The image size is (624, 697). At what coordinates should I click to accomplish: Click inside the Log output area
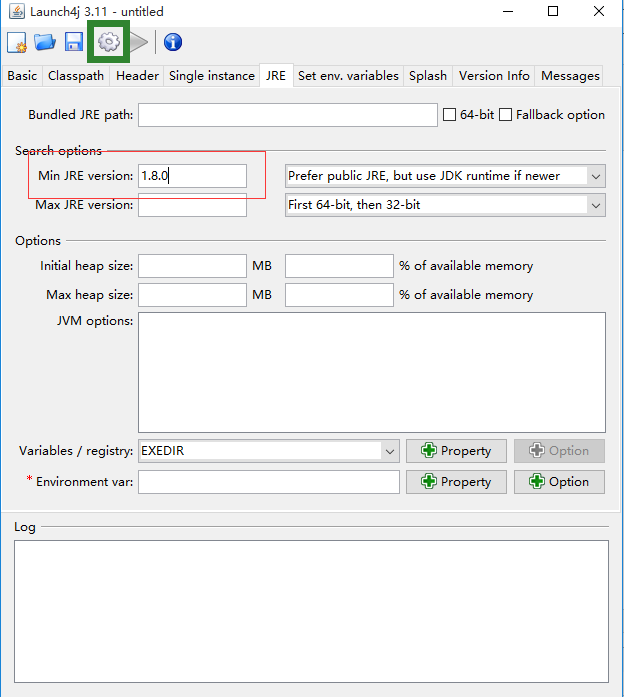[x=311, y=611]
